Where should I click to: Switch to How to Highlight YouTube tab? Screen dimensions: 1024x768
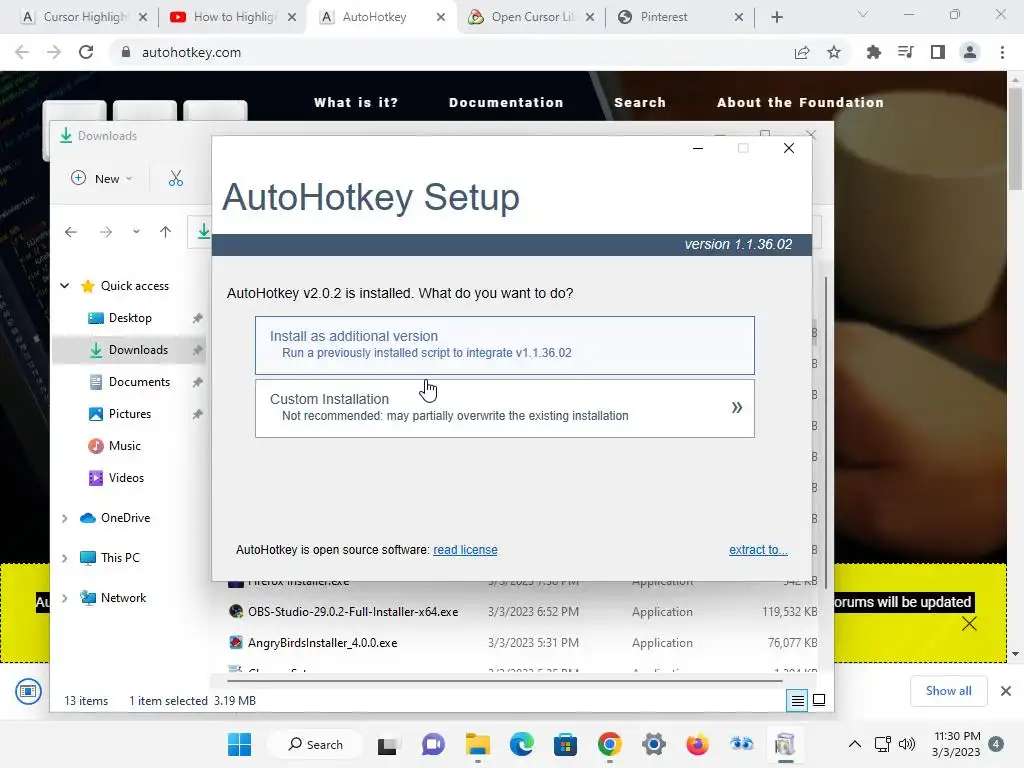(x=234, y=17)
